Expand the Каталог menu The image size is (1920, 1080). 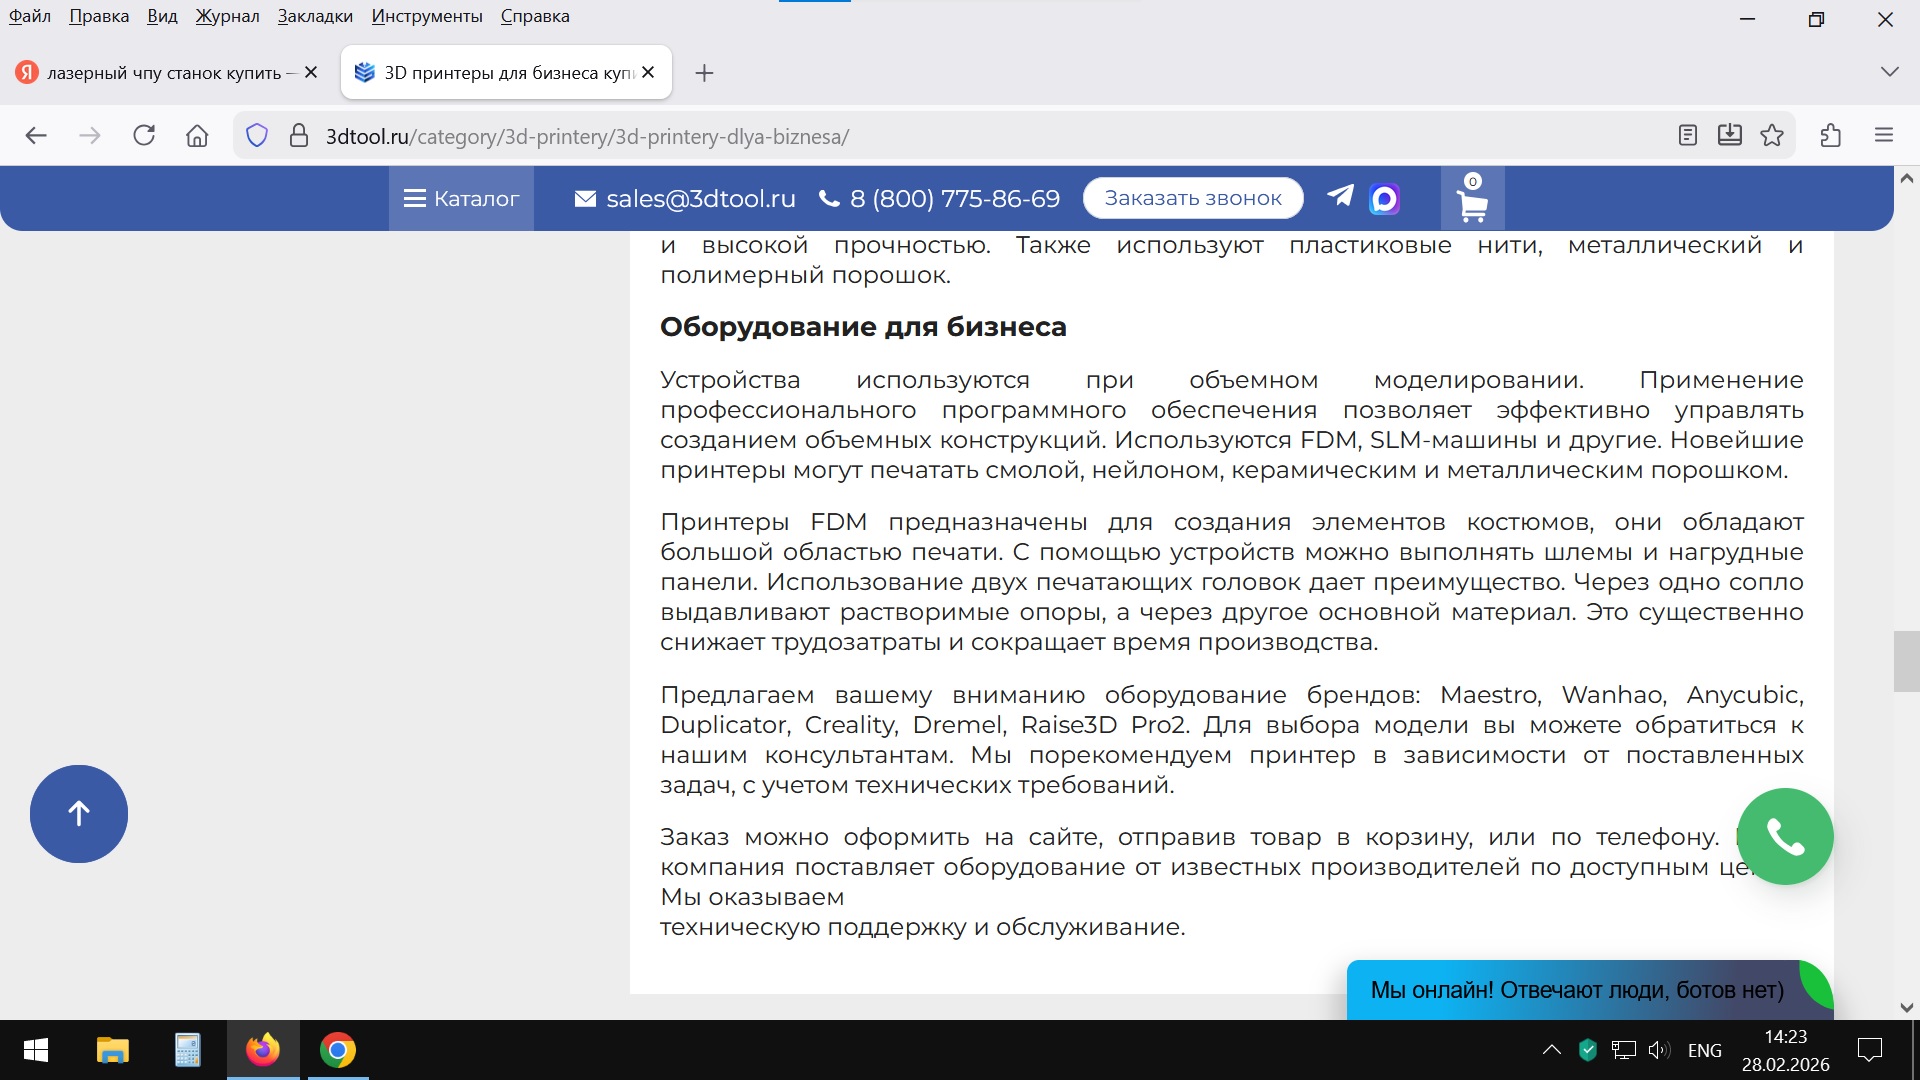(461, 198)
